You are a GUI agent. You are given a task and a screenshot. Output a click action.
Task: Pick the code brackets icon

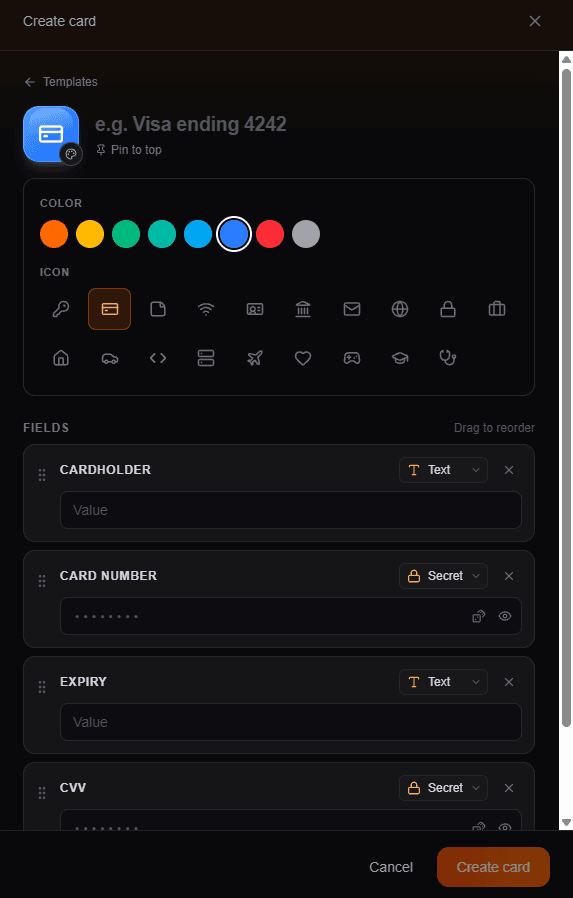click(158, 358)
